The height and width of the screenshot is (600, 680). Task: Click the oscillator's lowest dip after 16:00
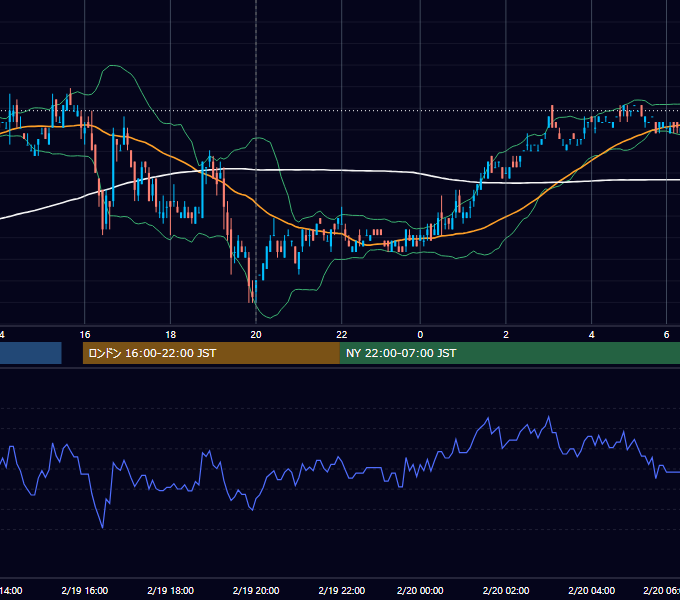pyautogui.click(x=103, y=527)
